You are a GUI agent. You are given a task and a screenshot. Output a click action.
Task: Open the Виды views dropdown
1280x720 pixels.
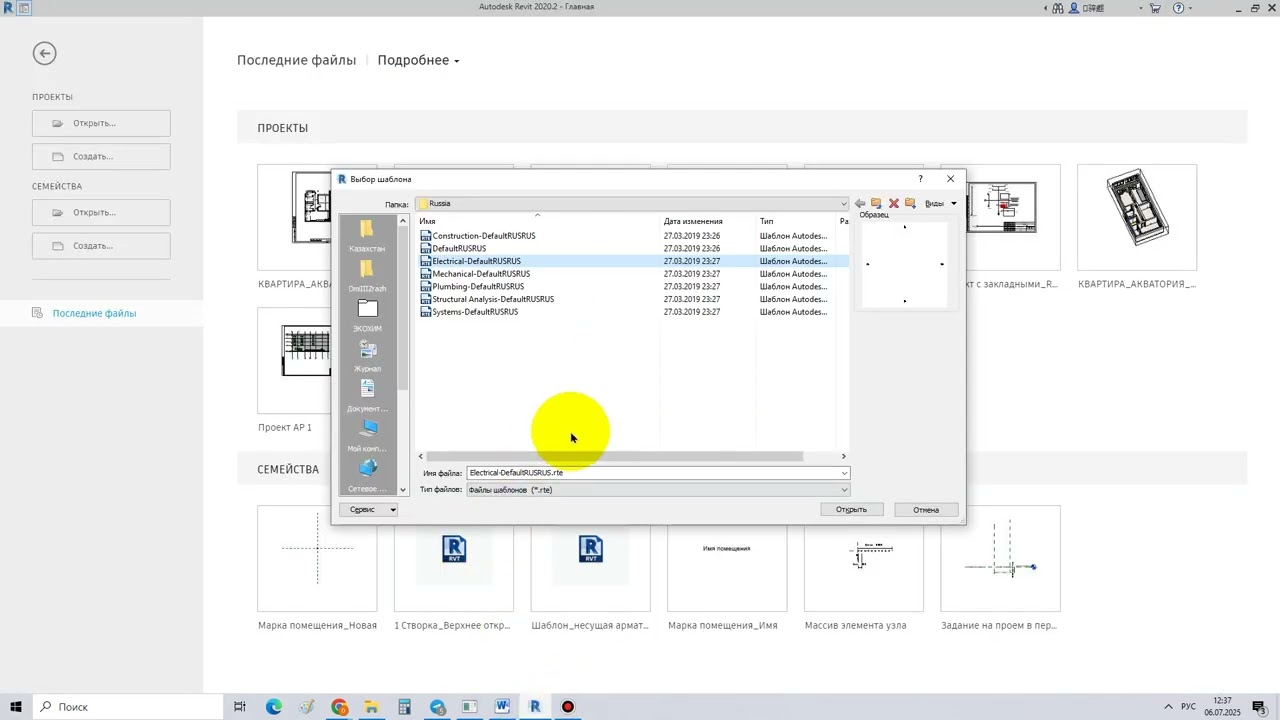click(941, 203)
